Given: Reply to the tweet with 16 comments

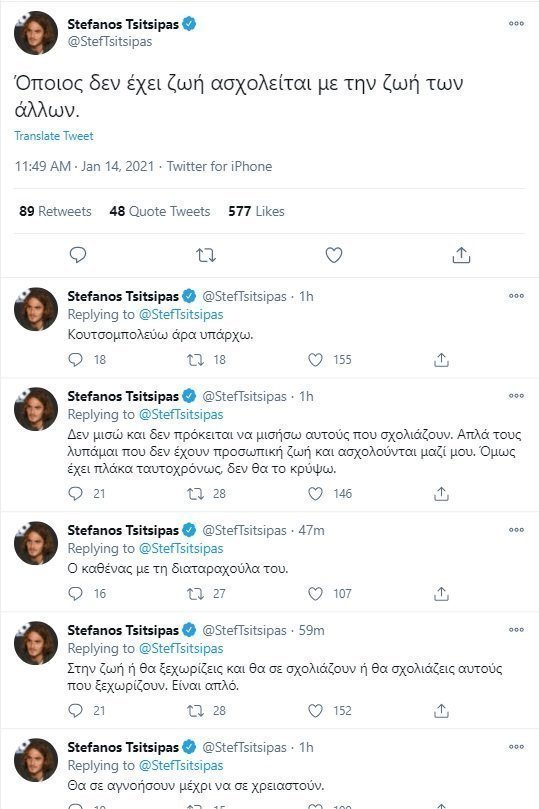Looking at the screenshot, I should click(x=75, y=594).
